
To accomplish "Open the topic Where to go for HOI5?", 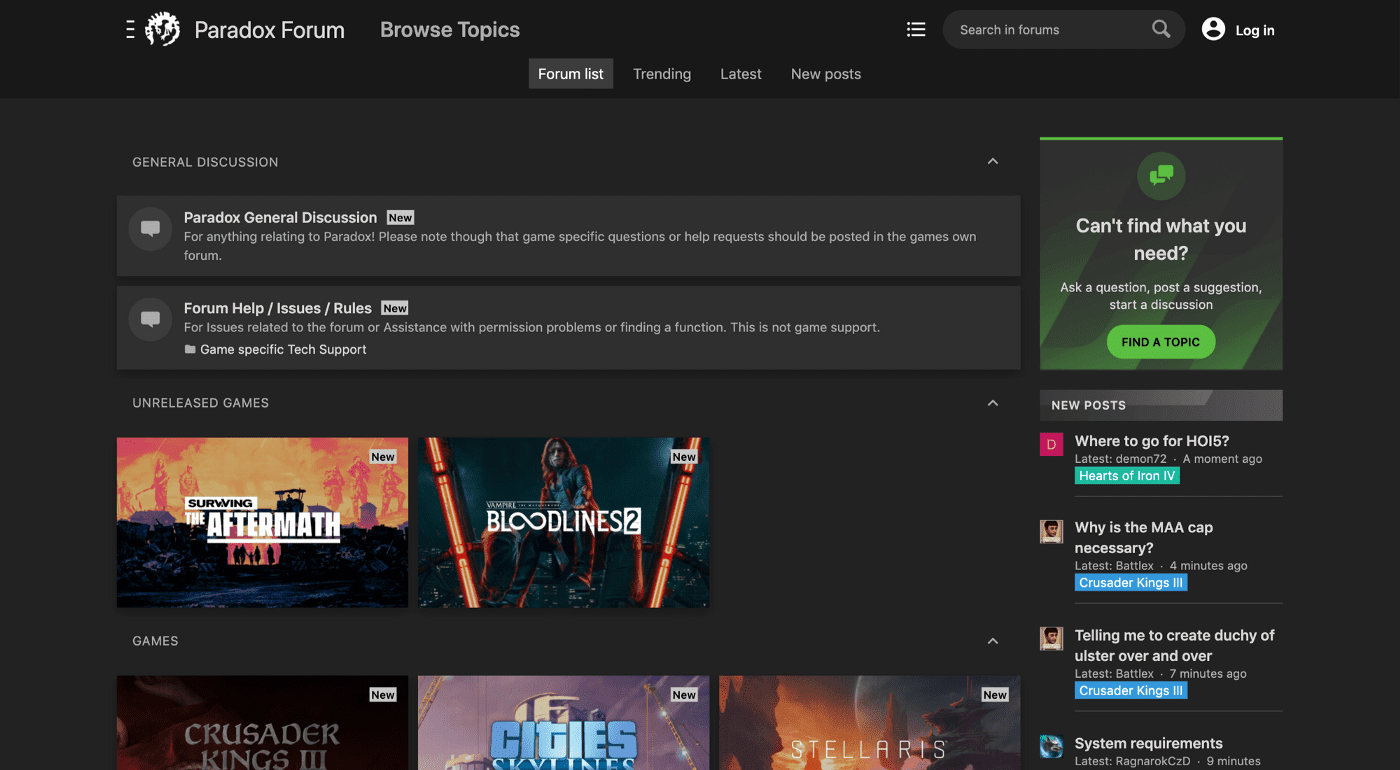I will point(1152,441).
